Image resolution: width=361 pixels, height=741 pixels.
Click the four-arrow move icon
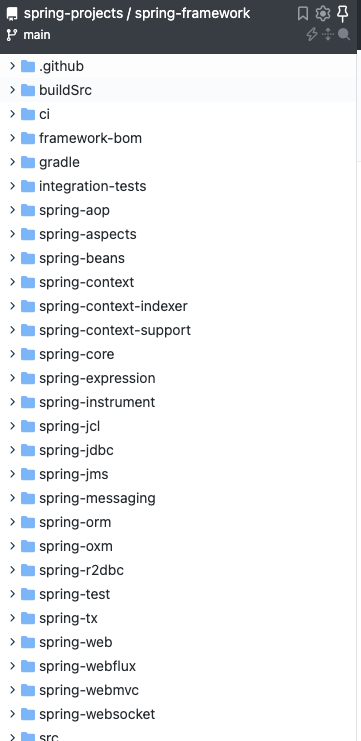[327, 34]
